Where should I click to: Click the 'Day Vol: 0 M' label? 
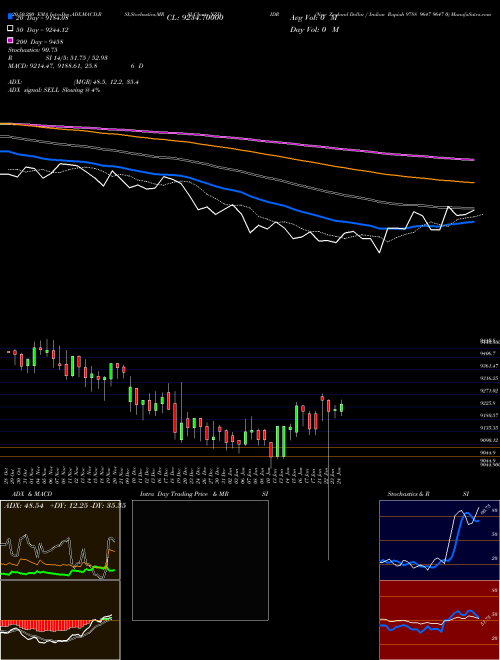tap(314, 30)
